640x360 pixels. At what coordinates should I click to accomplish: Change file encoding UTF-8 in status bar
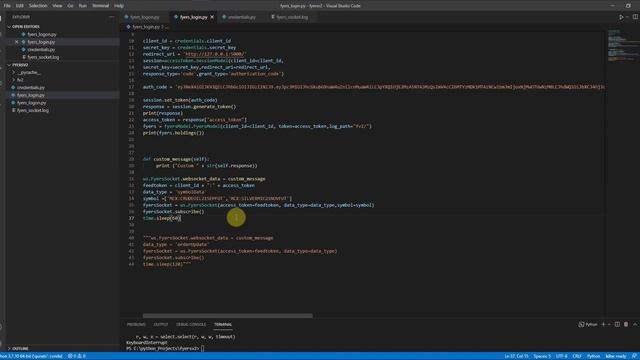click(x=562, y=356)
